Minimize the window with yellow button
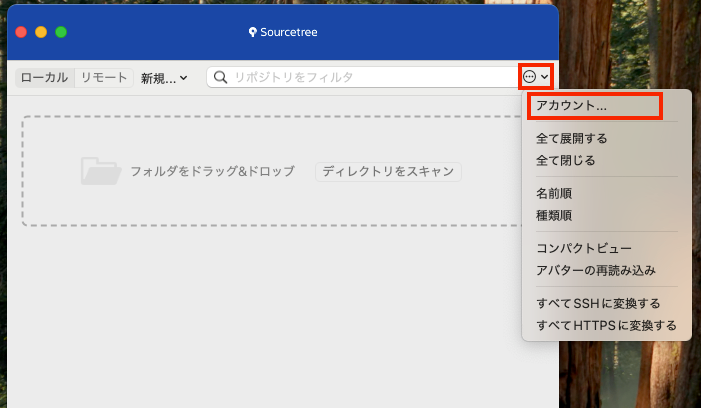Screen dimensions: 701x408 coord(41,32)
